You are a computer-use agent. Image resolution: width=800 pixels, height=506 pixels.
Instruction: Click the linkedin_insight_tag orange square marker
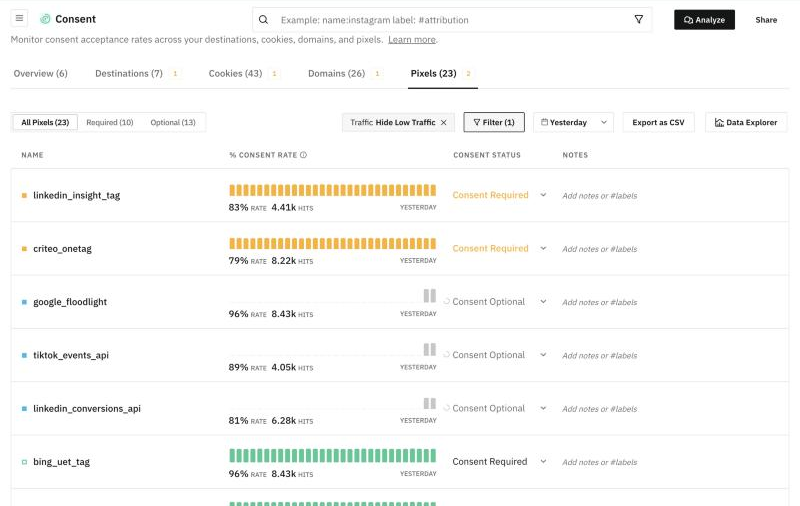tap(24, 195)
